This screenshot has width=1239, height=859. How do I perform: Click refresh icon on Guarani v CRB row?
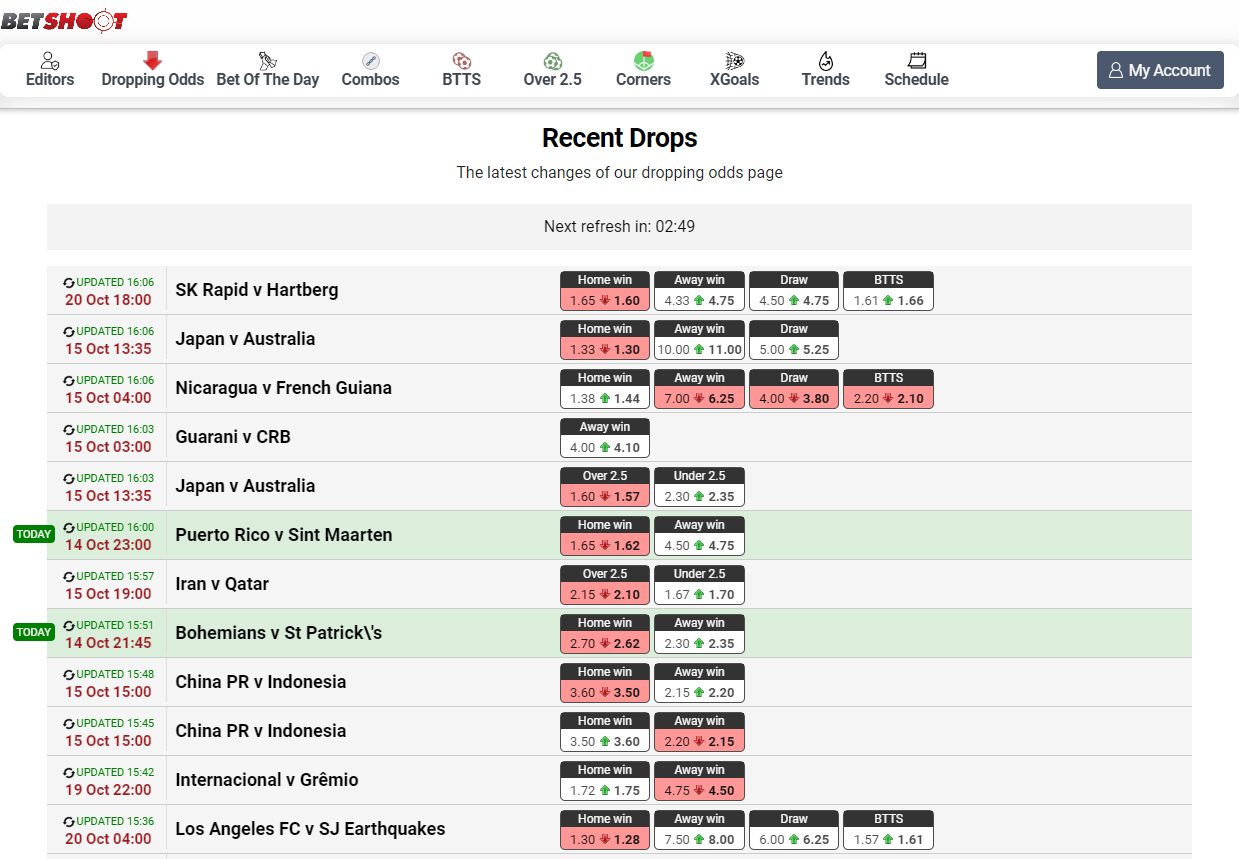tap(69, 430)
